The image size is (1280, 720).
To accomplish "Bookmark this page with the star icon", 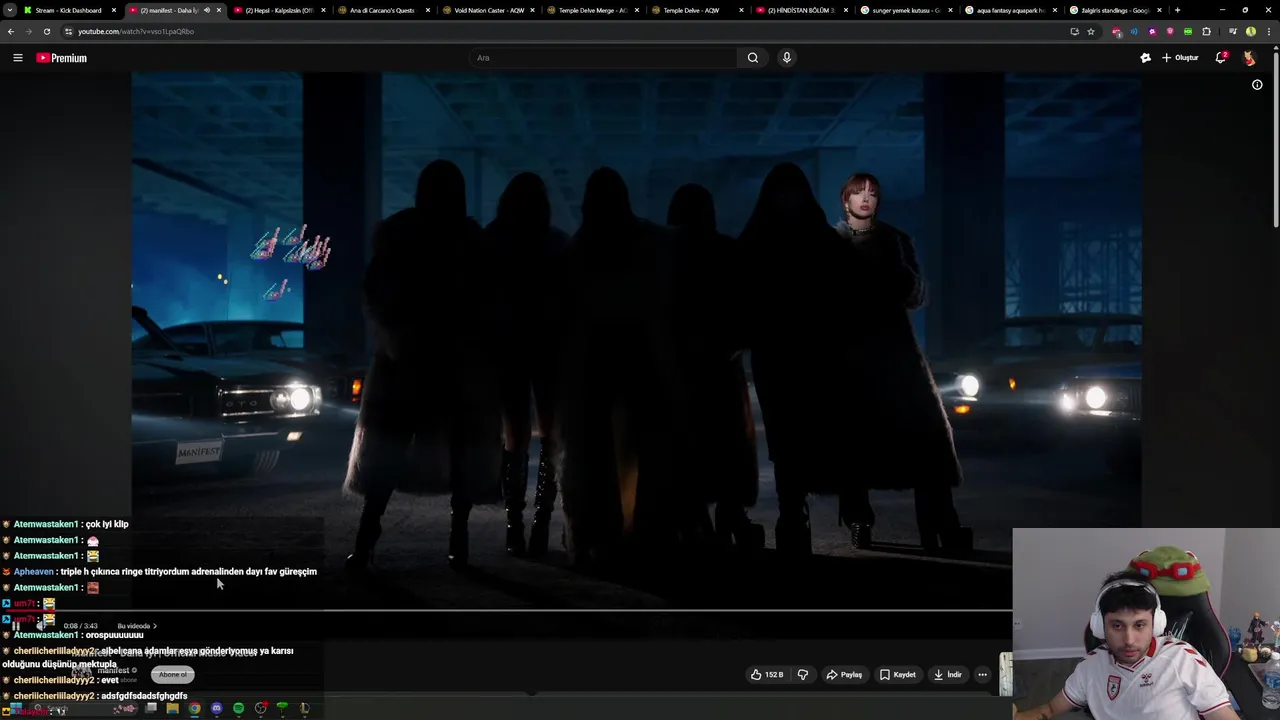I will [1091, 31].
